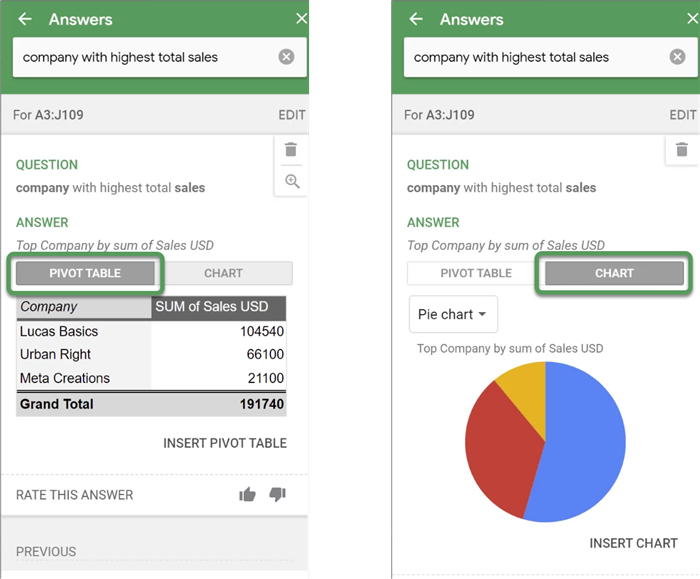This screenshot has height=579, width=700.
Task: Select Pivot Table tab in left panel
Action: click(x=85, y=273)
